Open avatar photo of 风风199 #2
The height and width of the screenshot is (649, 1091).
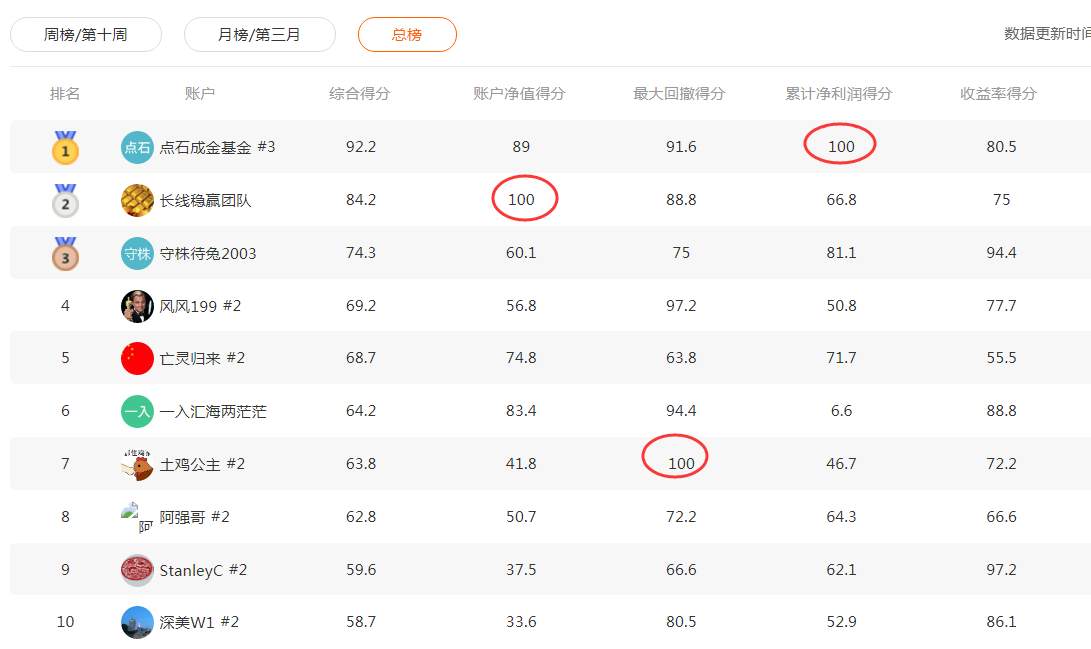137,306
